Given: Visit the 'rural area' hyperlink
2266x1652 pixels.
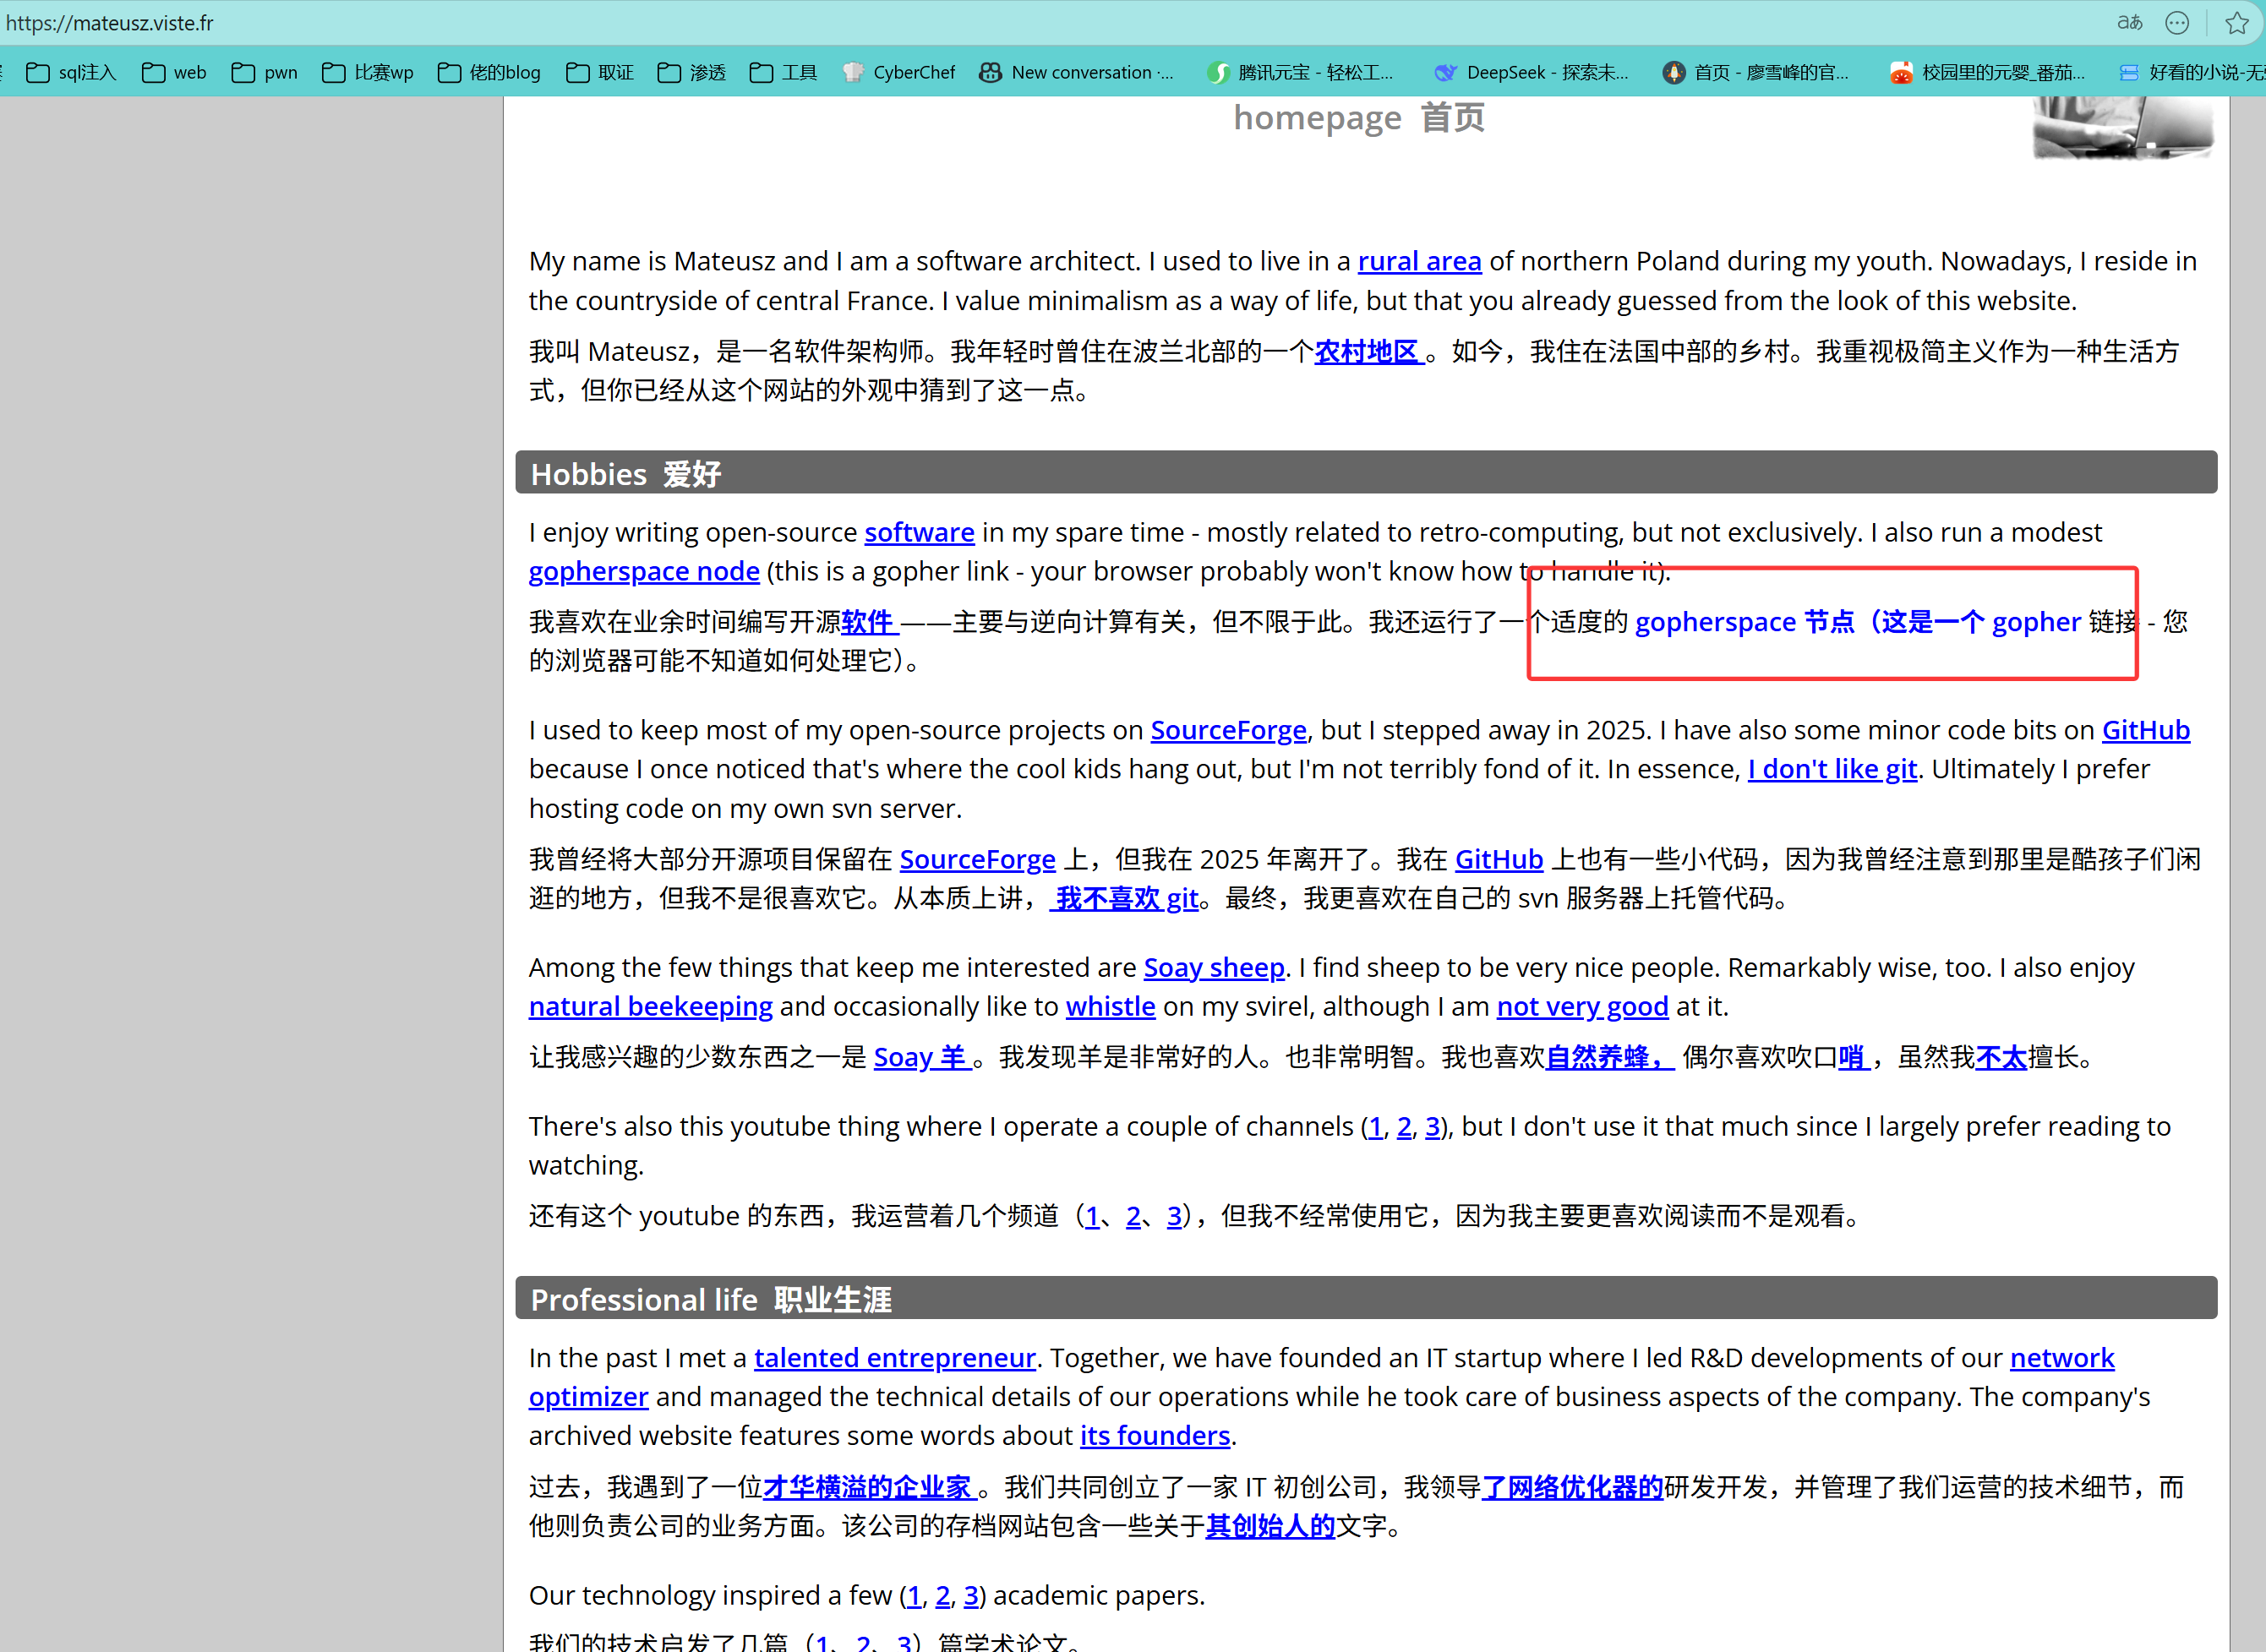Looking at the screenshot, I should click(1419, 260).
